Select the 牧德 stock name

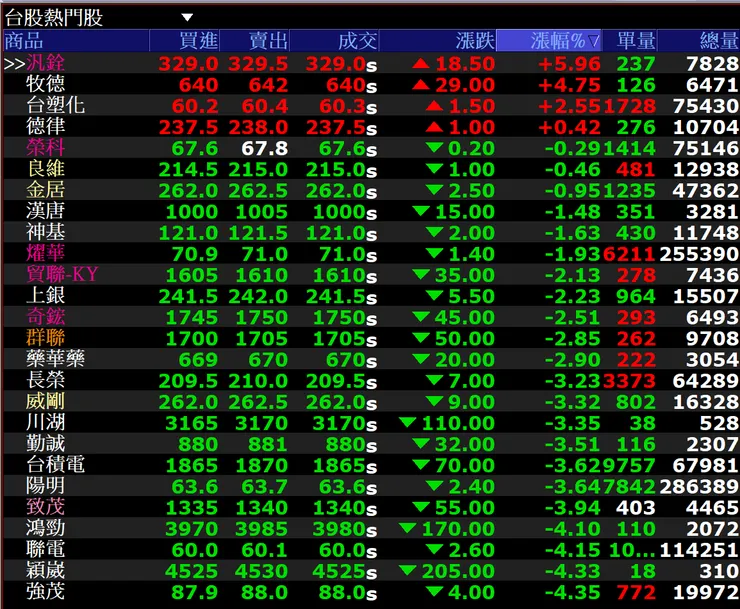[45, 85]
